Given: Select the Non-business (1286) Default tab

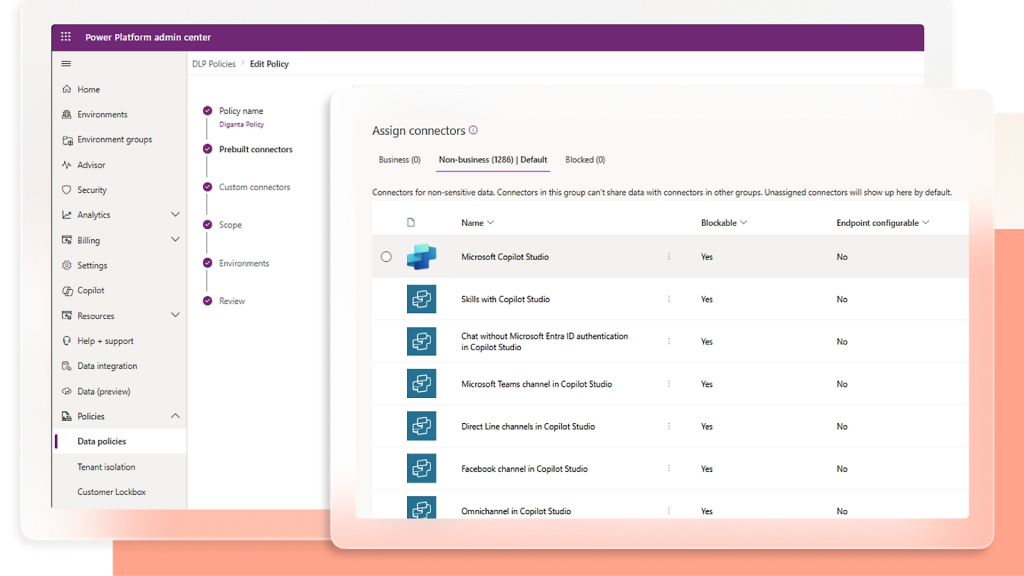Looking at the screenshot, I should 493,159.
